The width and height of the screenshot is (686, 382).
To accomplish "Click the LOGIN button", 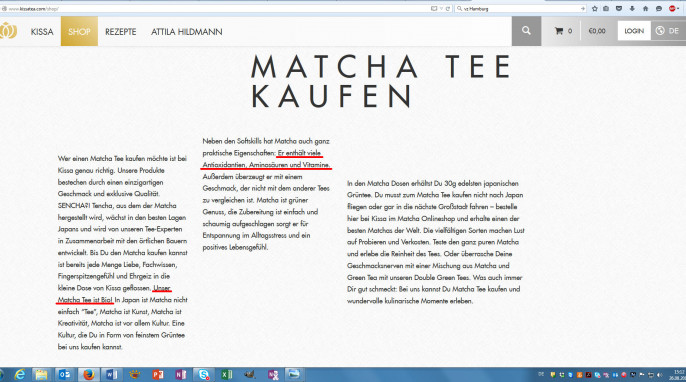I will (634, 31).
